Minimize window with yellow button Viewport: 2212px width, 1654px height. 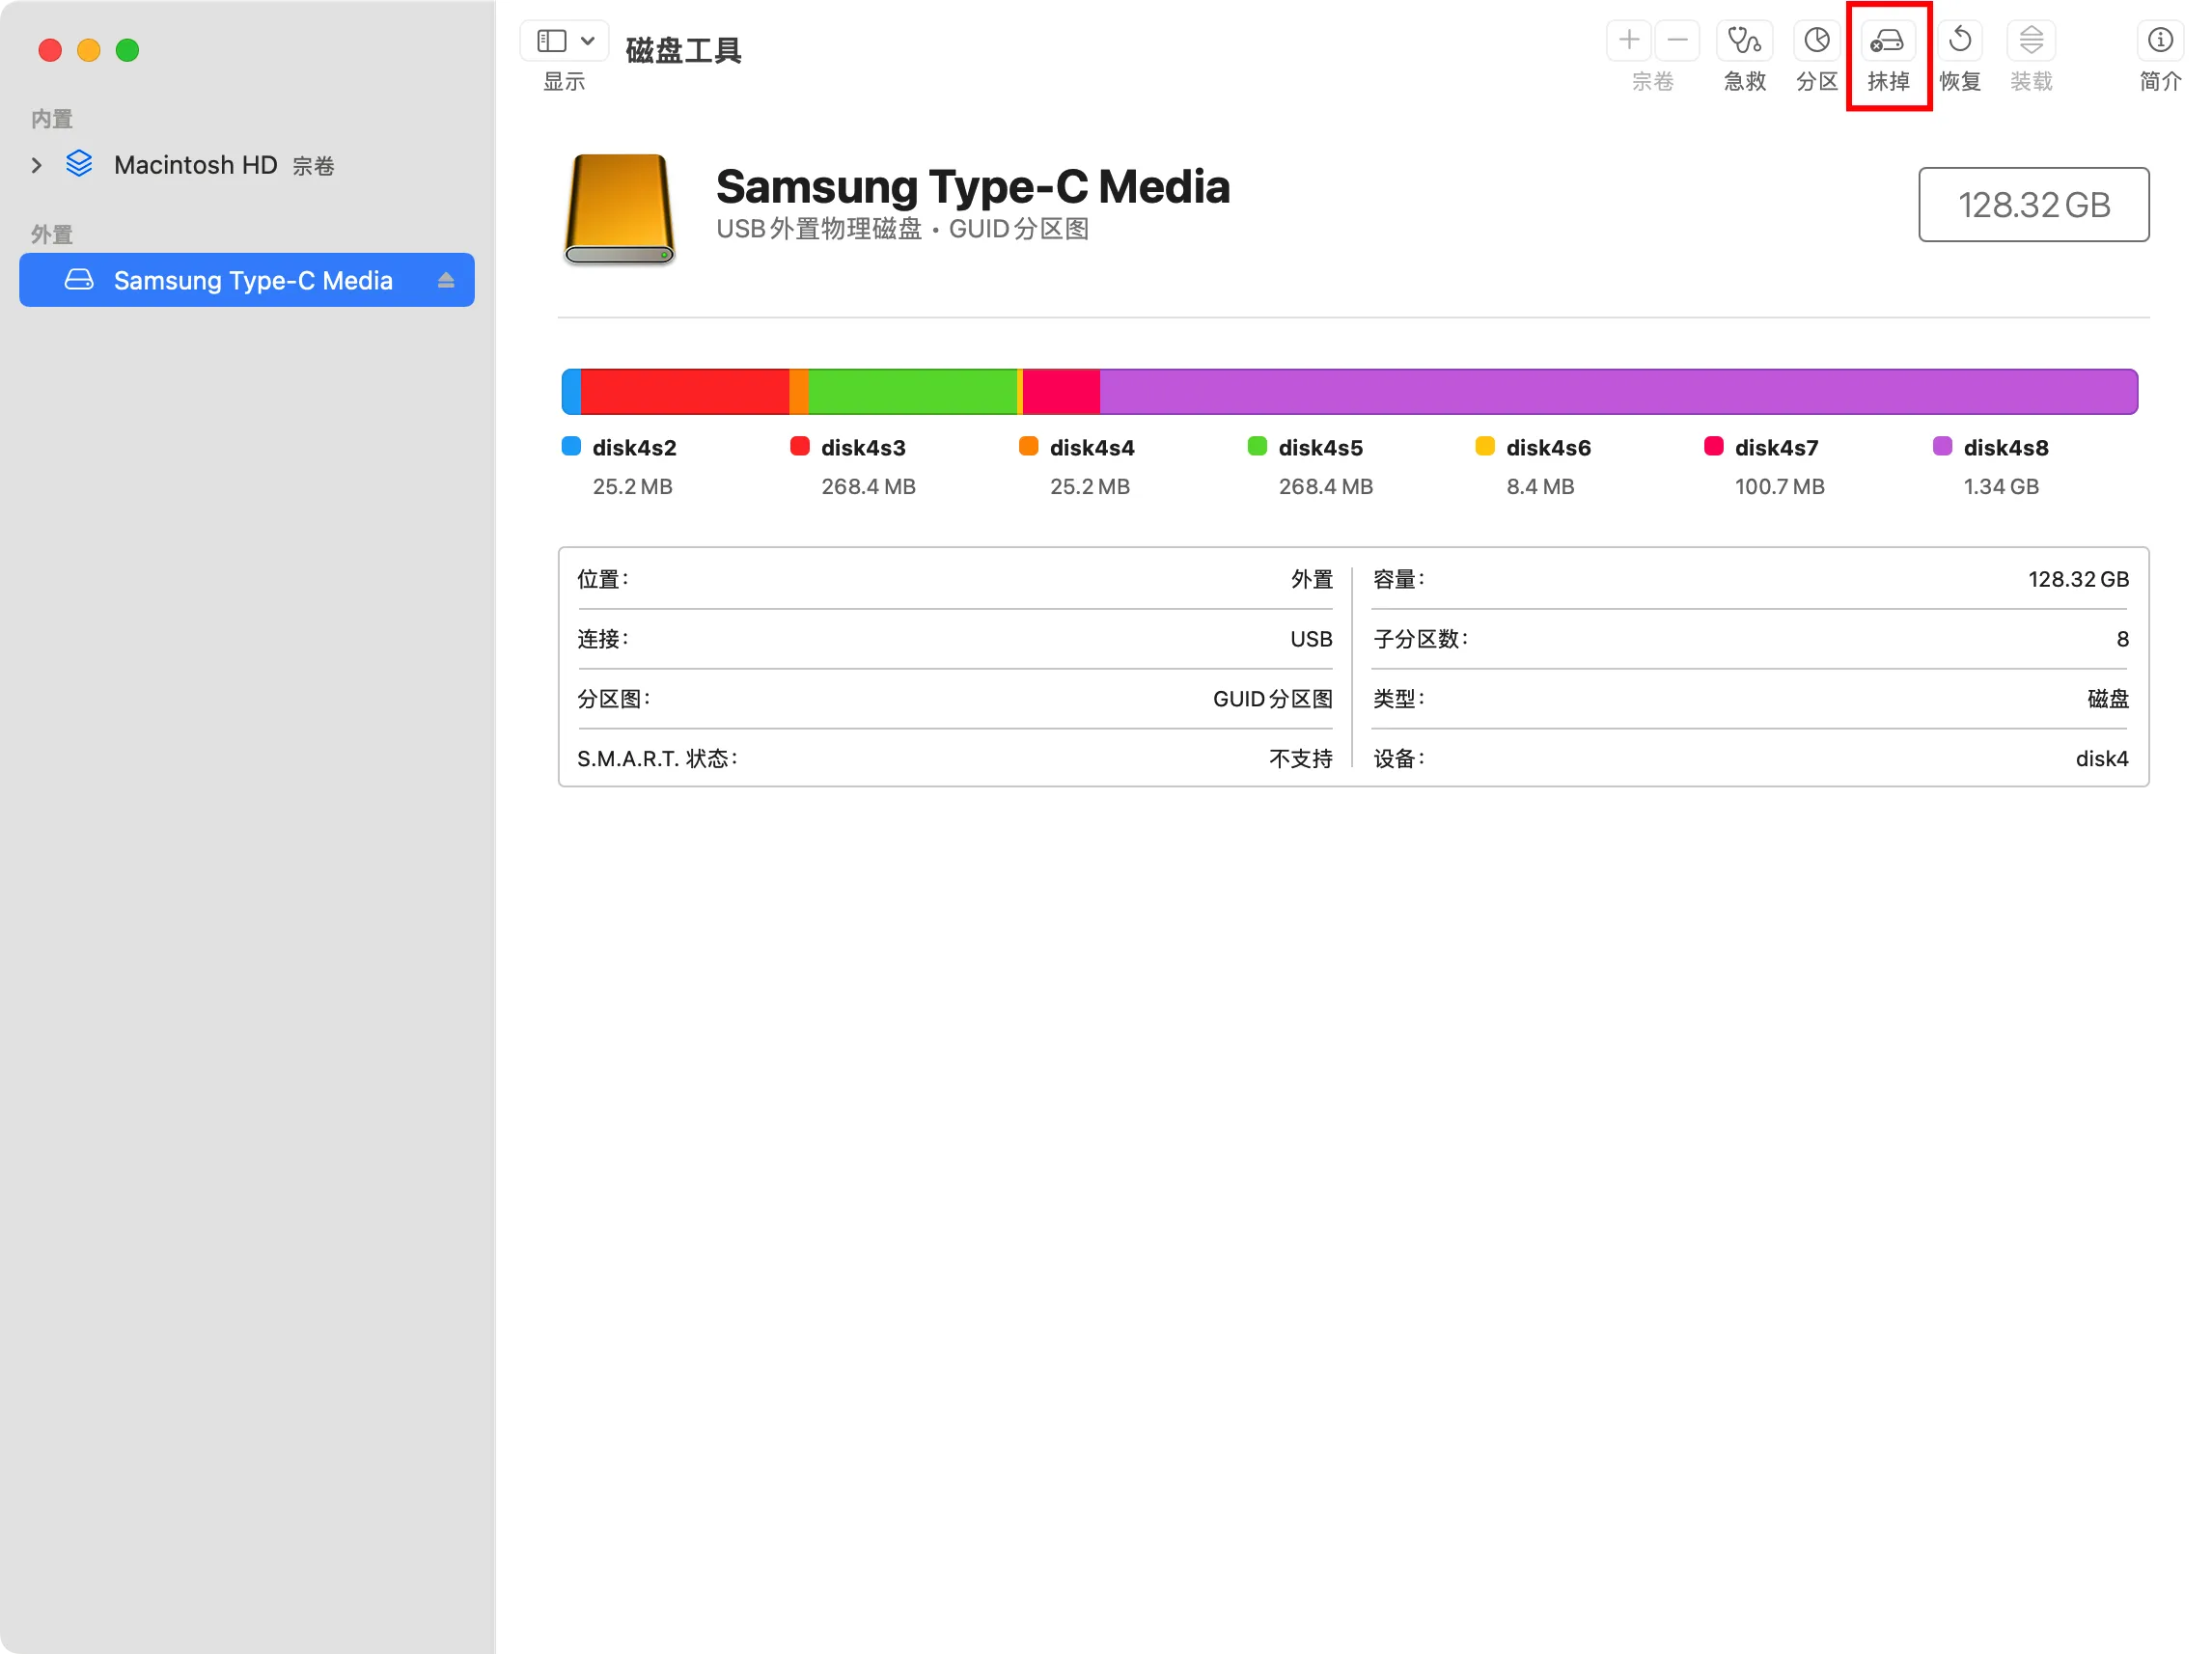(x=89, y=50)
